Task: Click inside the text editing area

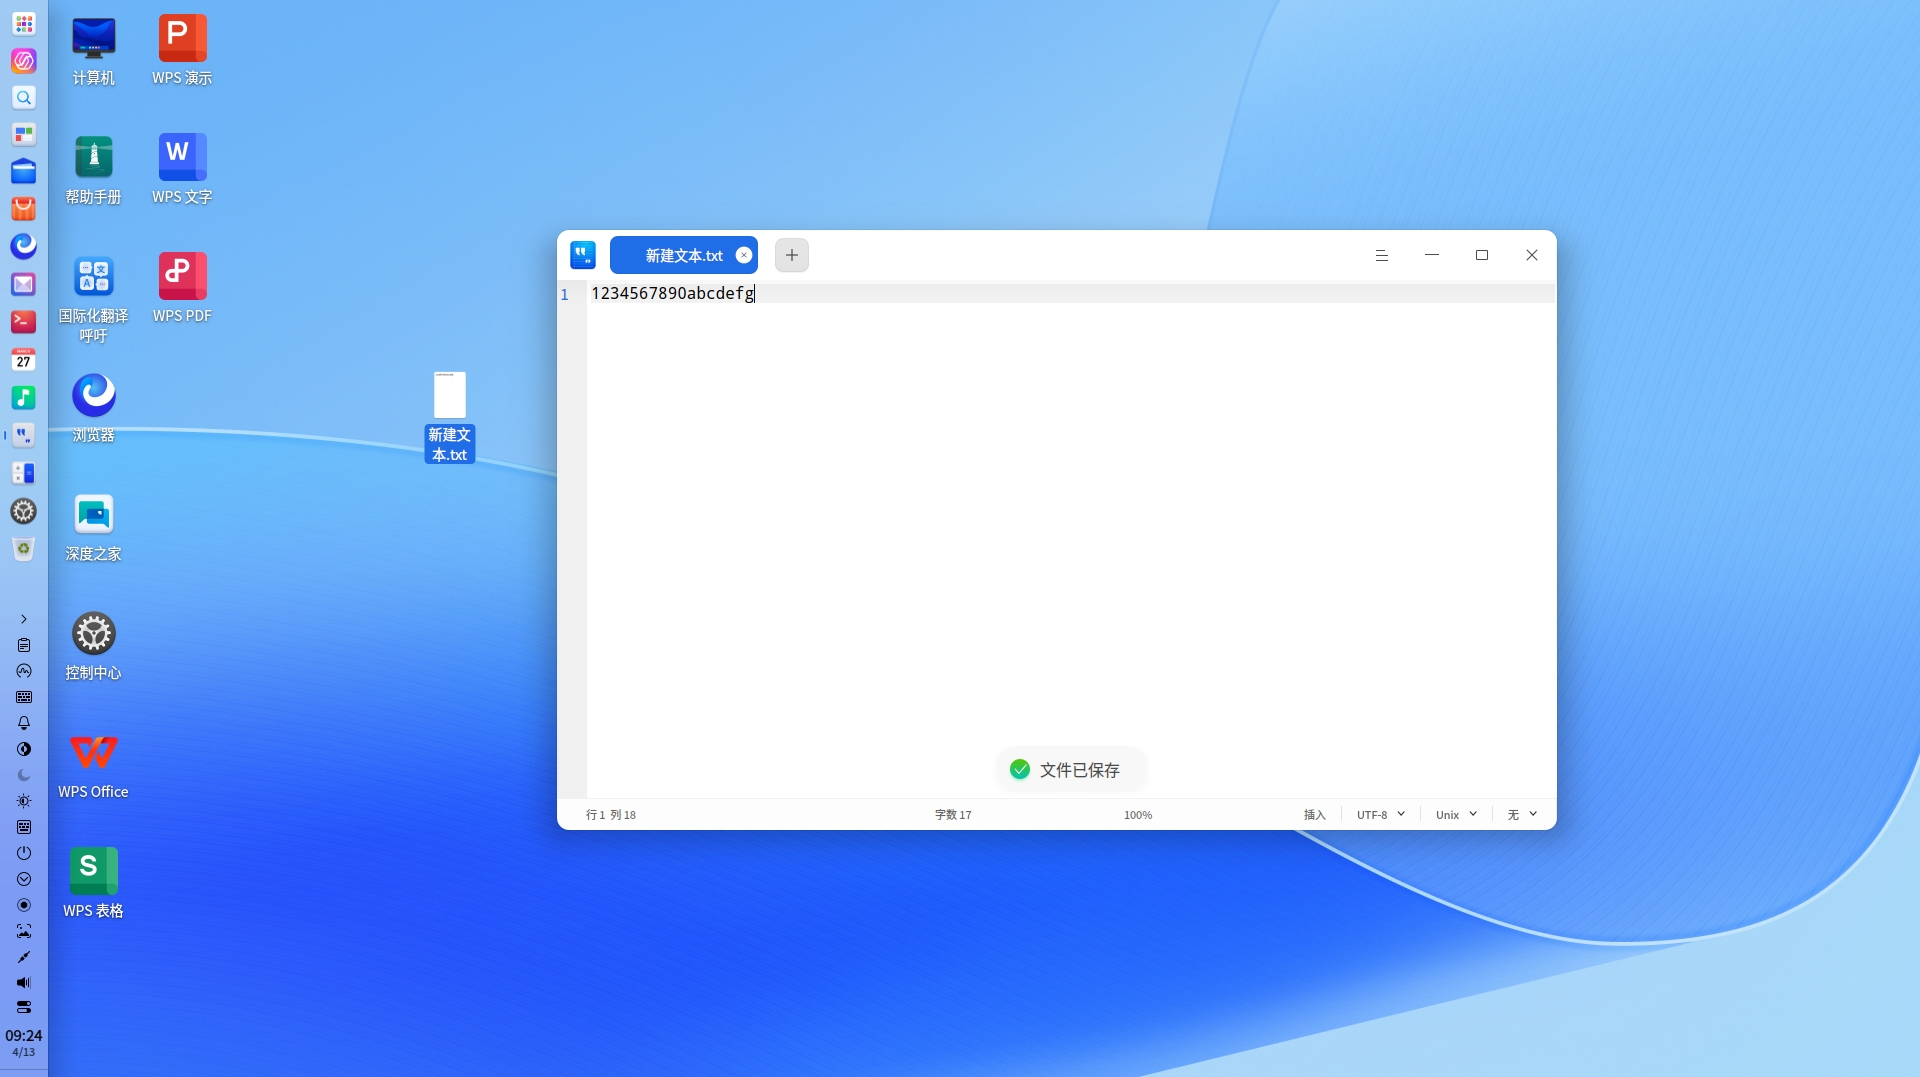Action: pos(1070,540)
